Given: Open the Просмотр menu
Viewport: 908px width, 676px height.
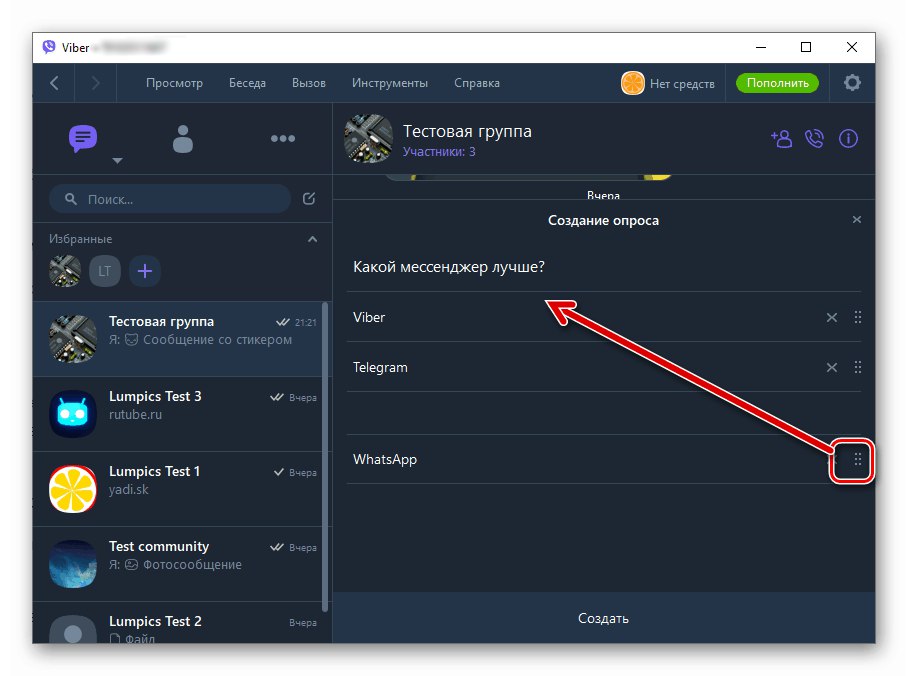Looking at the screenshot, I should (x=174, y=83).
